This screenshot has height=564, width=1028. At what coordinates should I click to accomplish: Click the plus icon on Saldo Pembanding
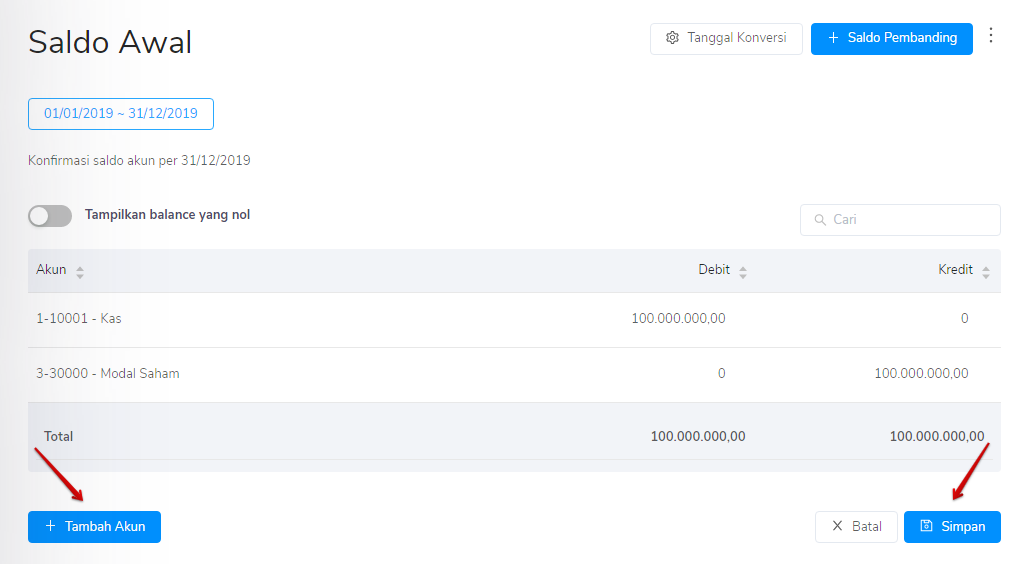pos(833,38)
